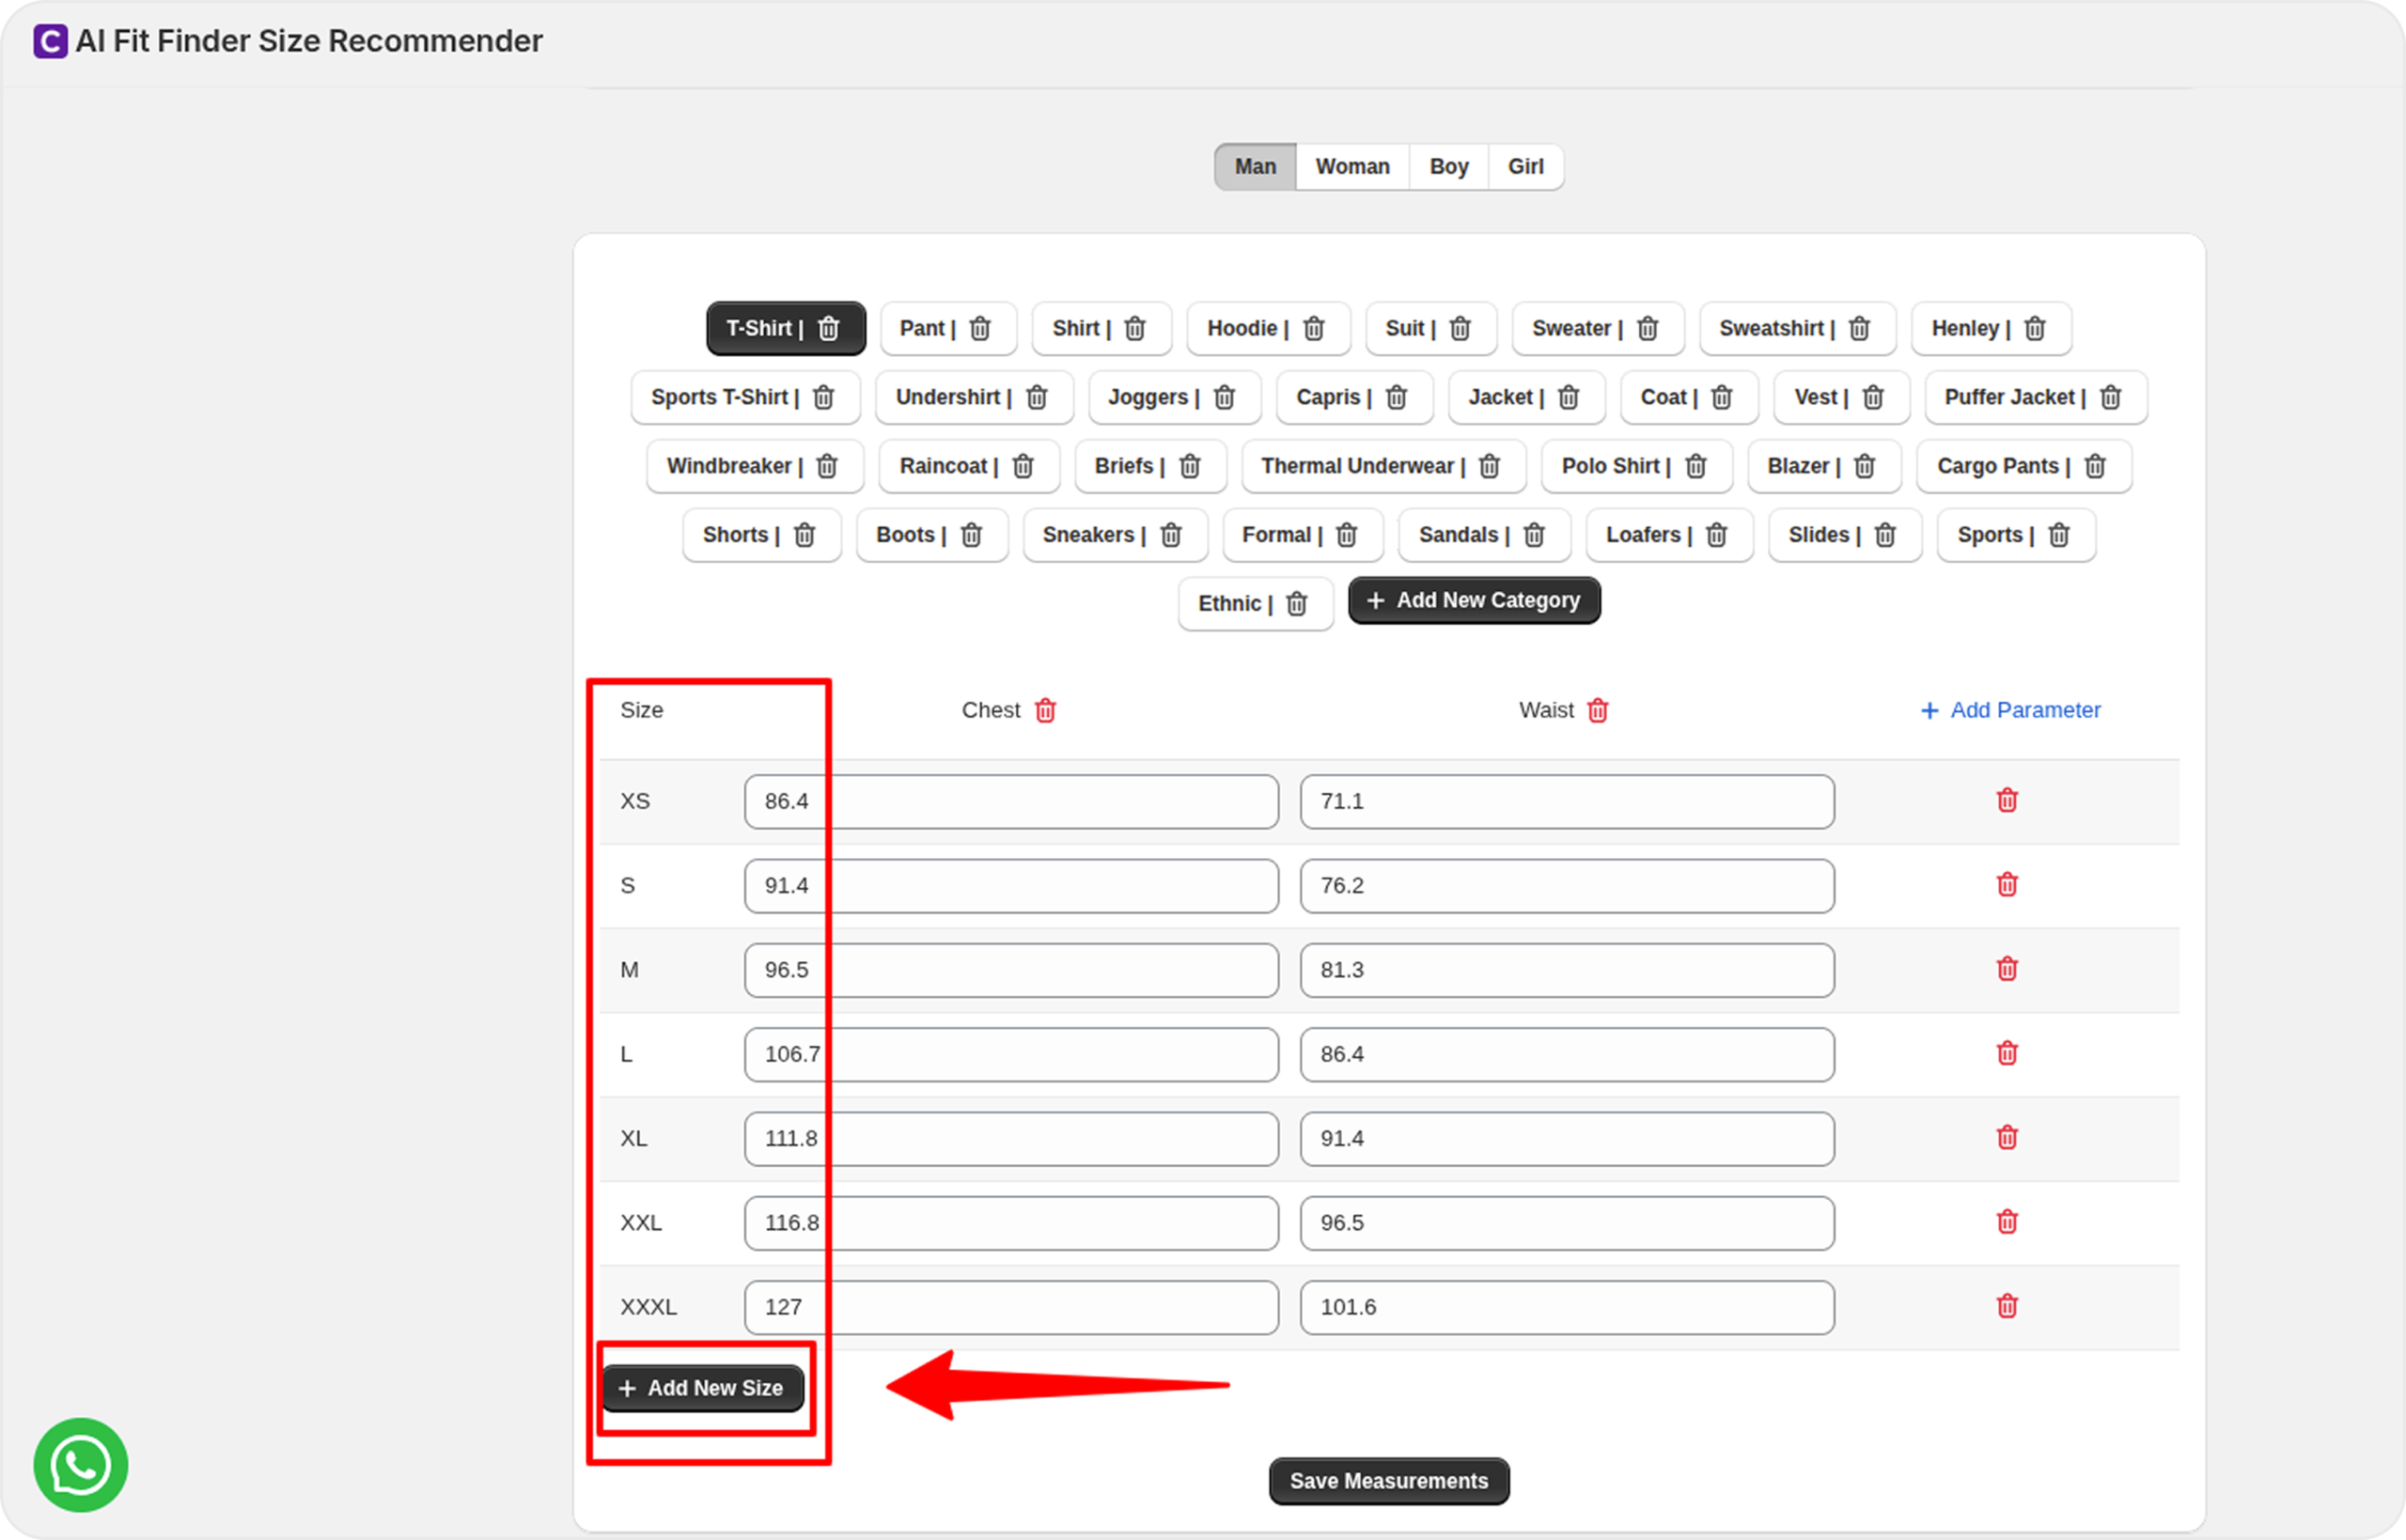Image resolution: width=2406 pixels, height=1540 pixels.
Task: Delete the XXXL size row
Action: coord(2006,1307)
